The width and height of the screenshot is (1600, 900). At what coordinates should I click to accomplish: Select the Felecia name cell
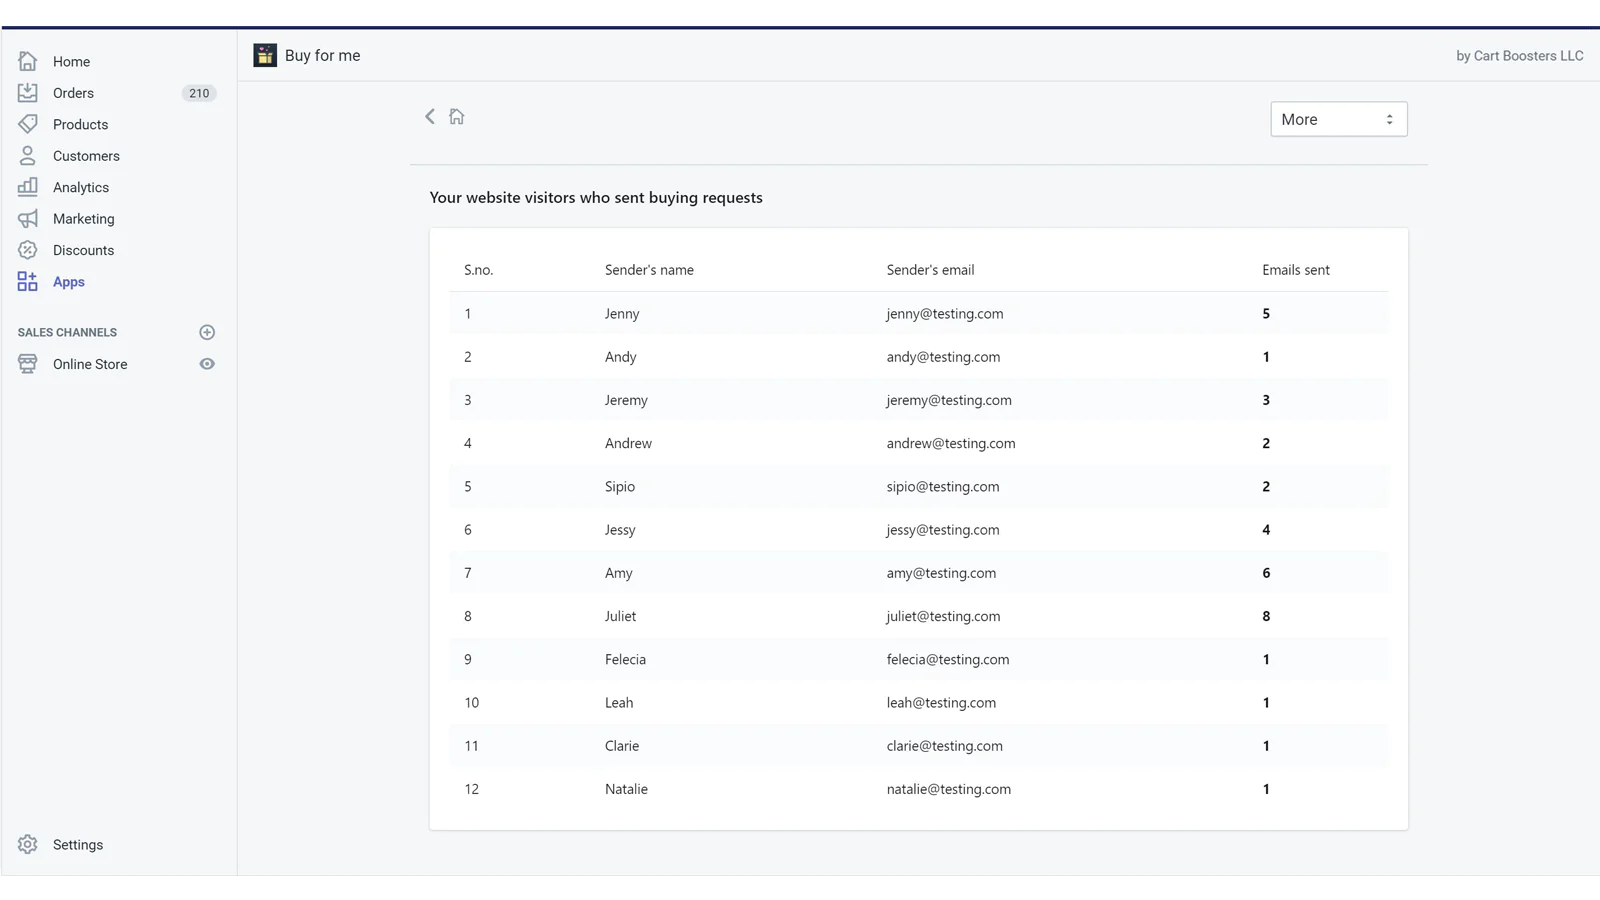(625, 659)
